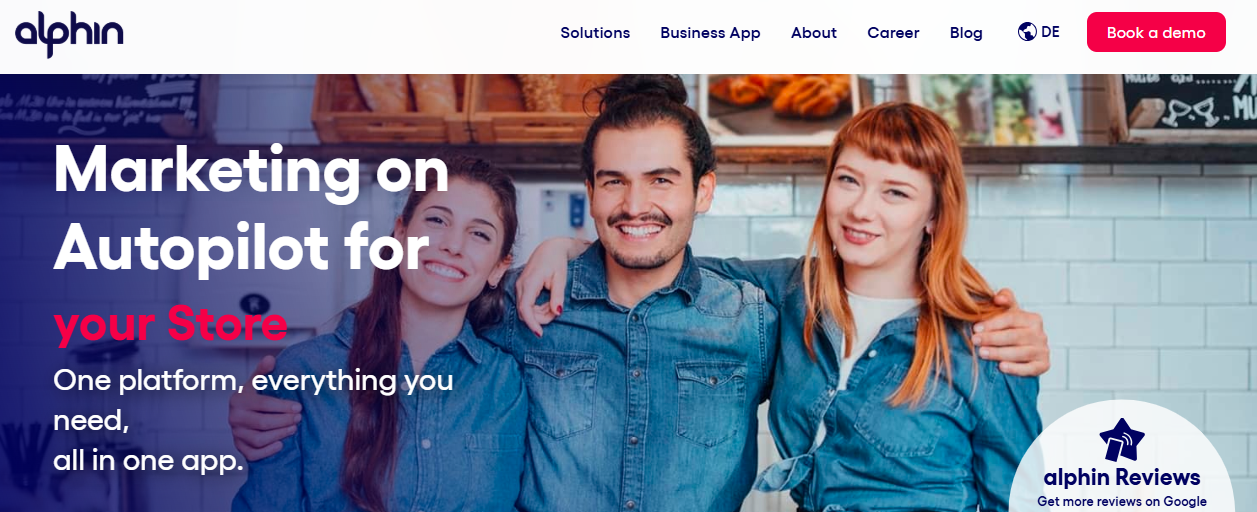Open the Career page link

tap(893, 33)
